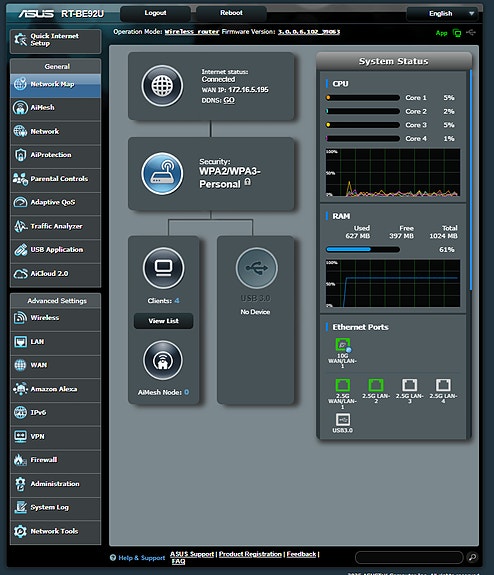494x575 pixels.
Task: Click the LAN port icon in sidebar
Action: [20, 342]
